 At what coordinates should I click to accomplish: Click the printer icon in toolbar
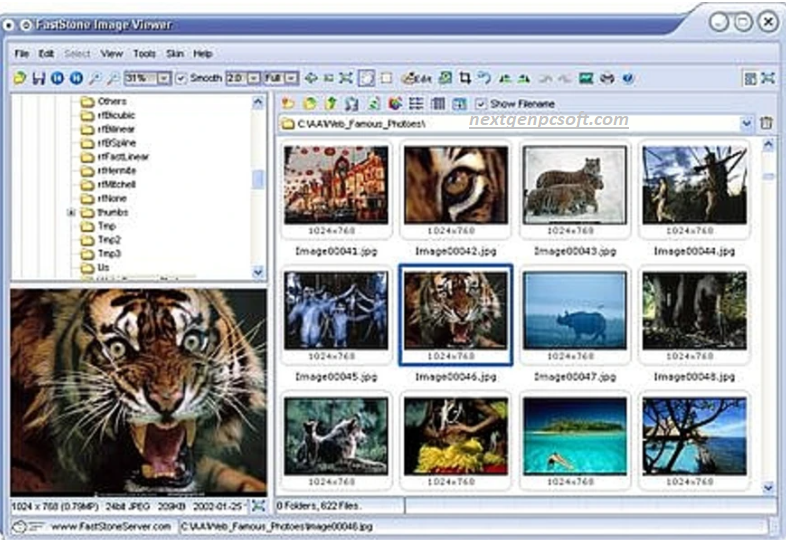pos(607,78)
